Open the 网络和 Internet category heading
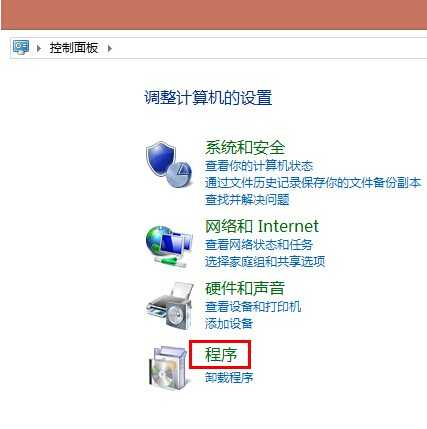The width and height of the screenshot is (427, 429). 262,226
